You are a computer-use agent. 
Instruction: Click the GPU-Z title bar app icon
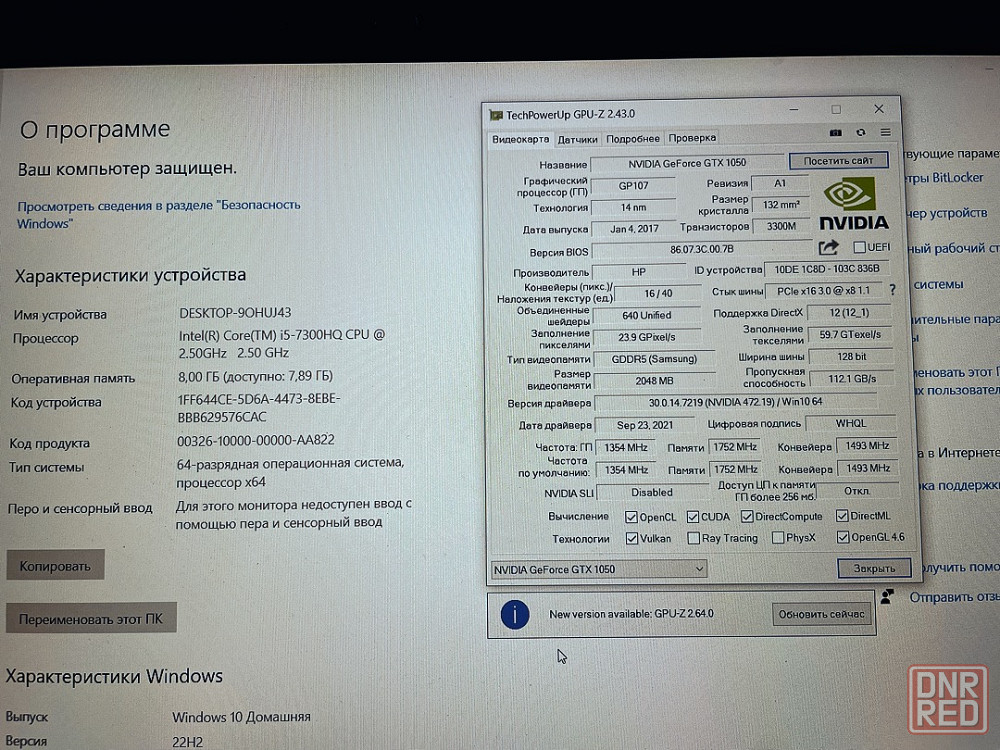tap(496, 115)
